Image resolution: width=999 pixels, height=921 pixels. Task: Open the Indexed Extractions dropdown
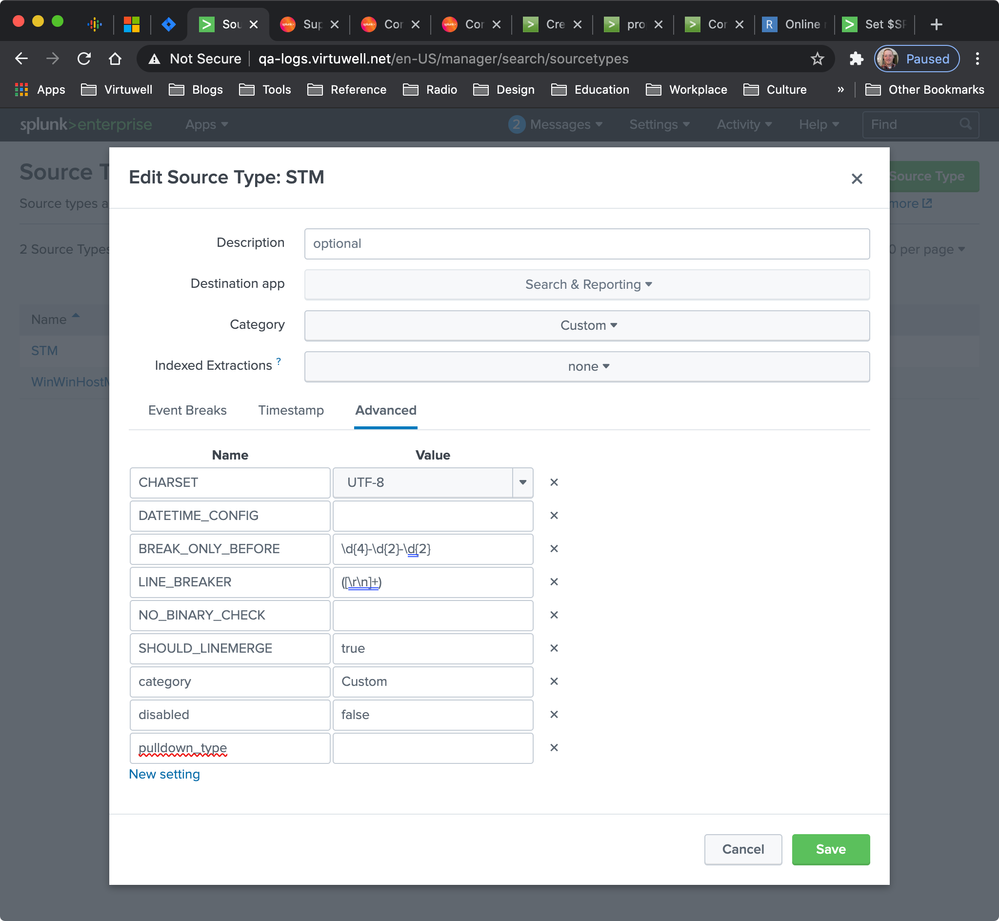(x=587, y=367)
